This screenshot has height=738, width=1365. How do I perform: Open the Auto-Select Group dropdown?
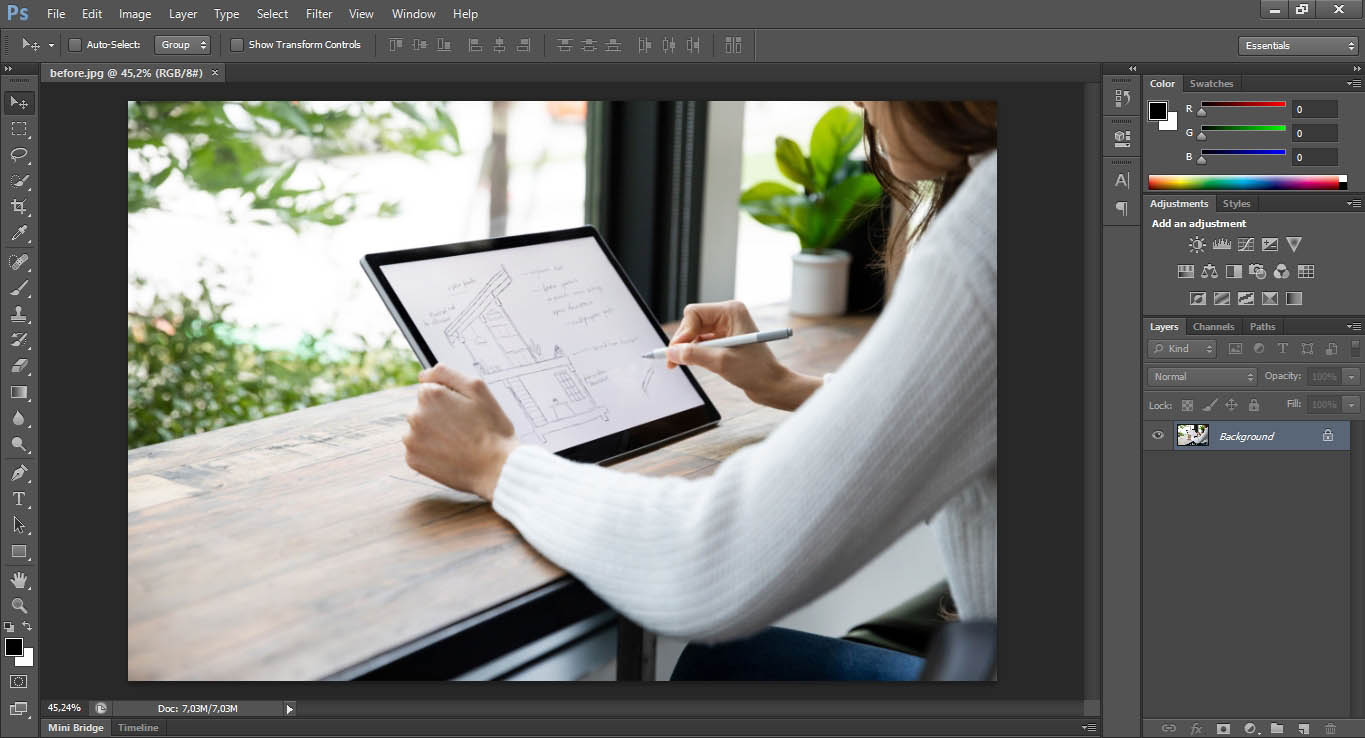(182, 44)
